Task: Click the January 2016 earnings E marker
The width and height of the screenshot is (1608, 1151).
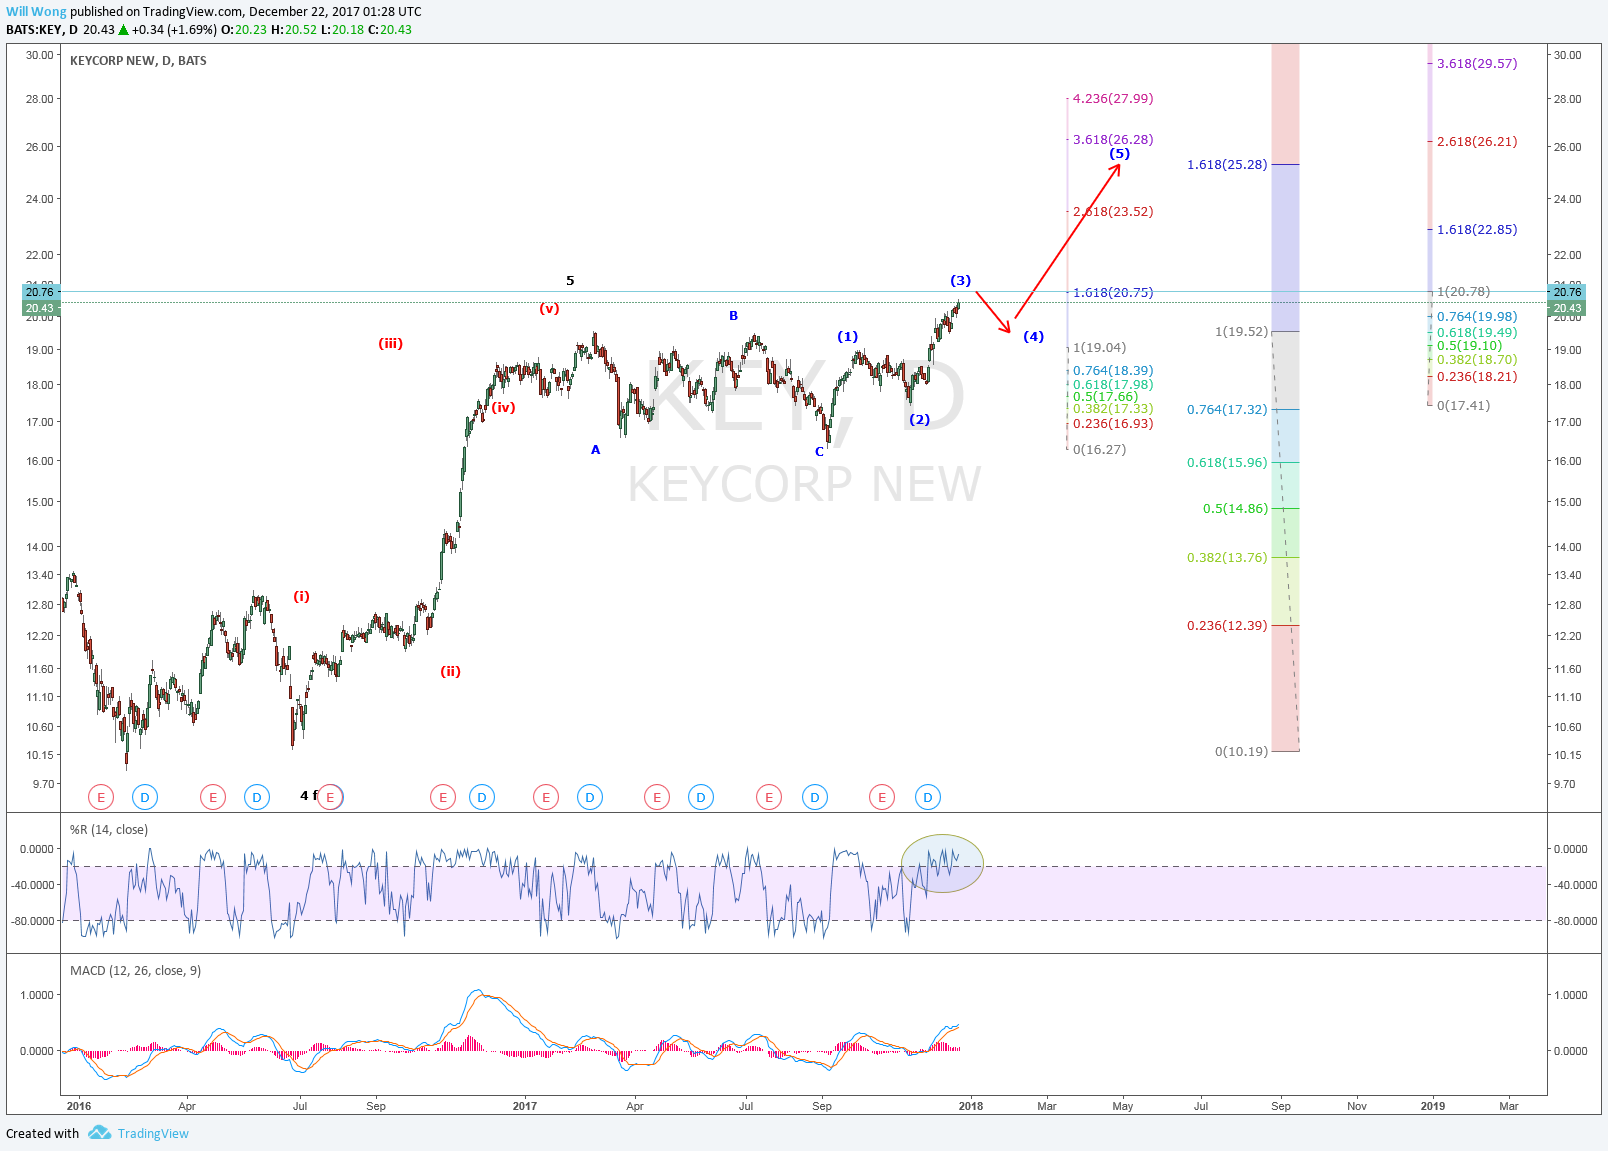Action: (x=101, y=797)
